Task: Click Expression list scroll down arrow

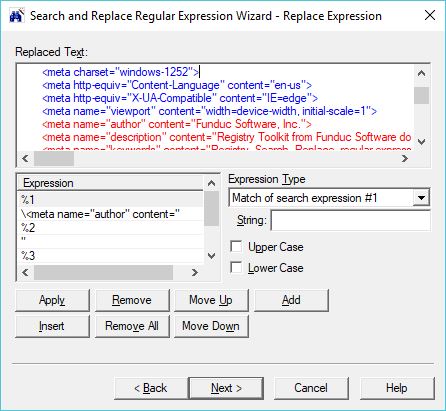Action: point(211,256)
